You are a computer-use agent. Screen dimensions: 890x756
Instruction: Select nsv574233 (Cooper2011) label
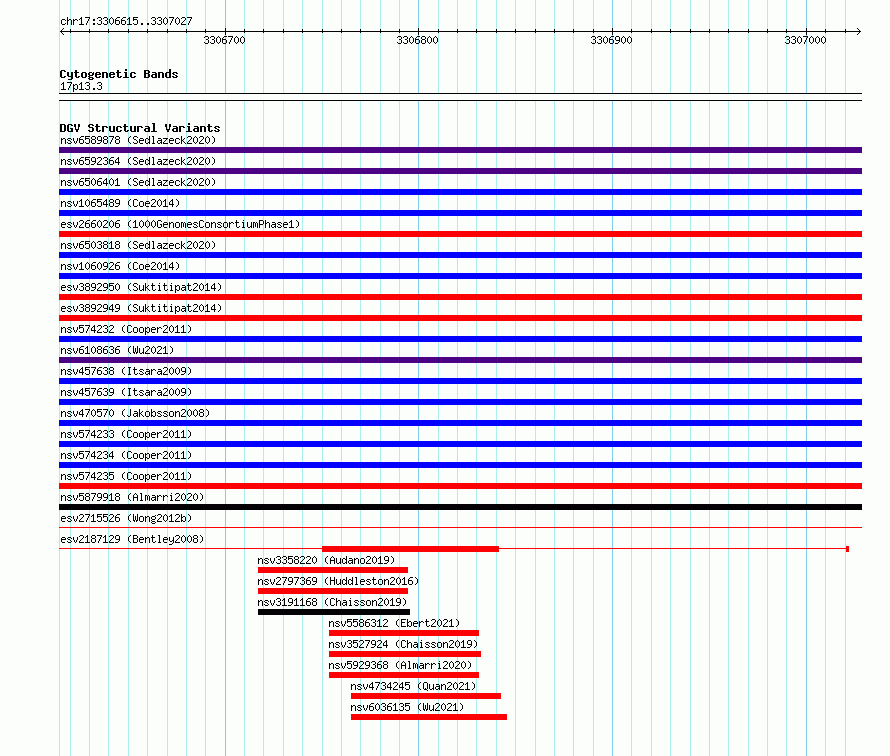(126, 434)
